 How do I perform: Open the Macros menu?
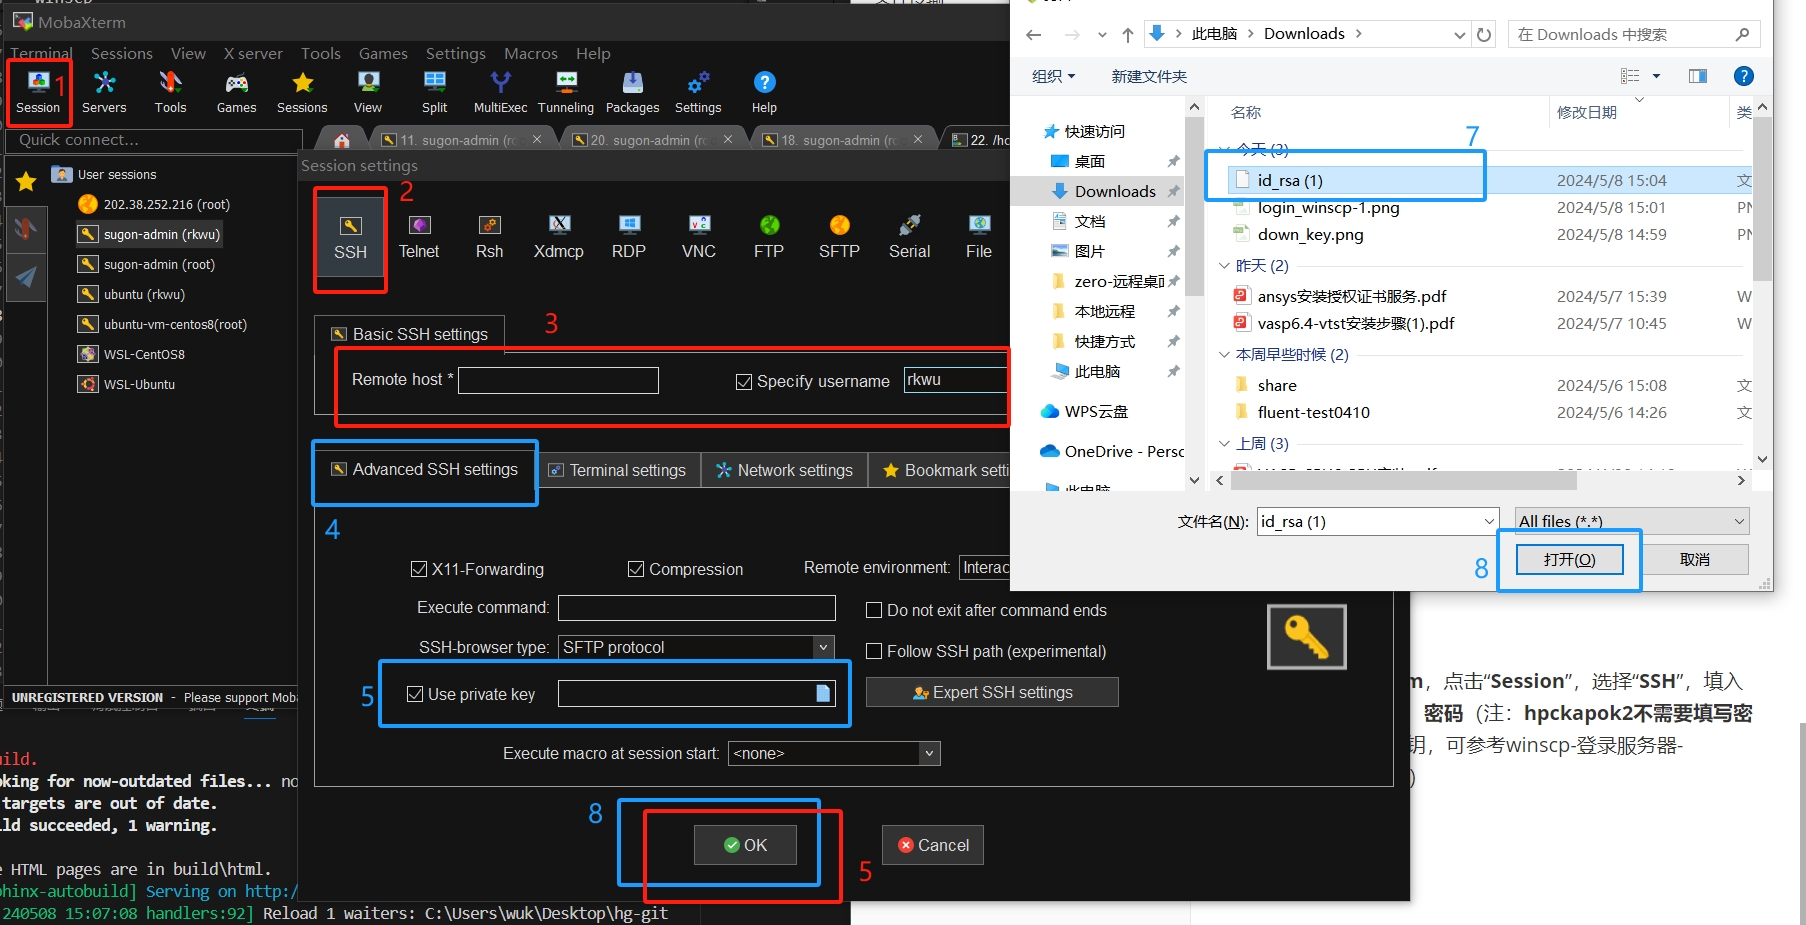(531, 53)
